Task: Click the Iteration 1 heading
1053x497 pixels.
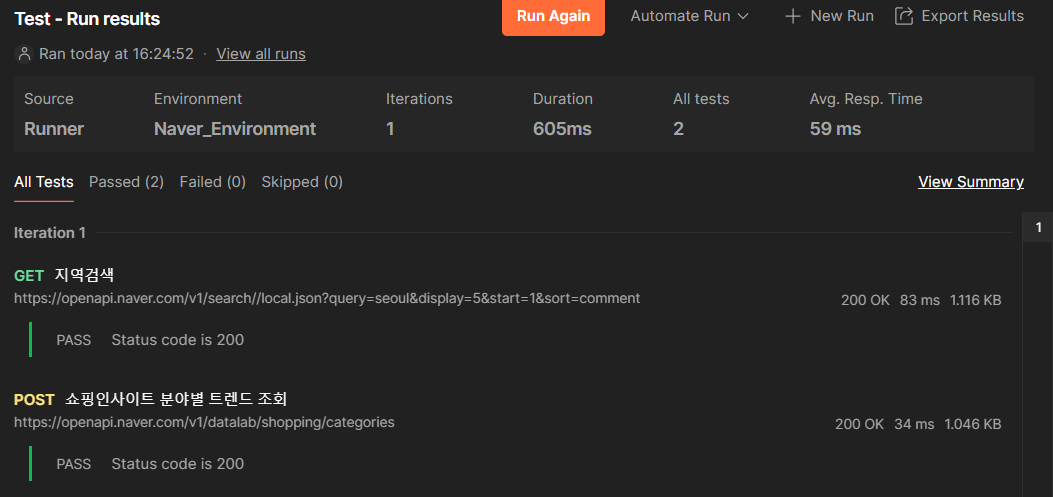Action: [50, 233]
